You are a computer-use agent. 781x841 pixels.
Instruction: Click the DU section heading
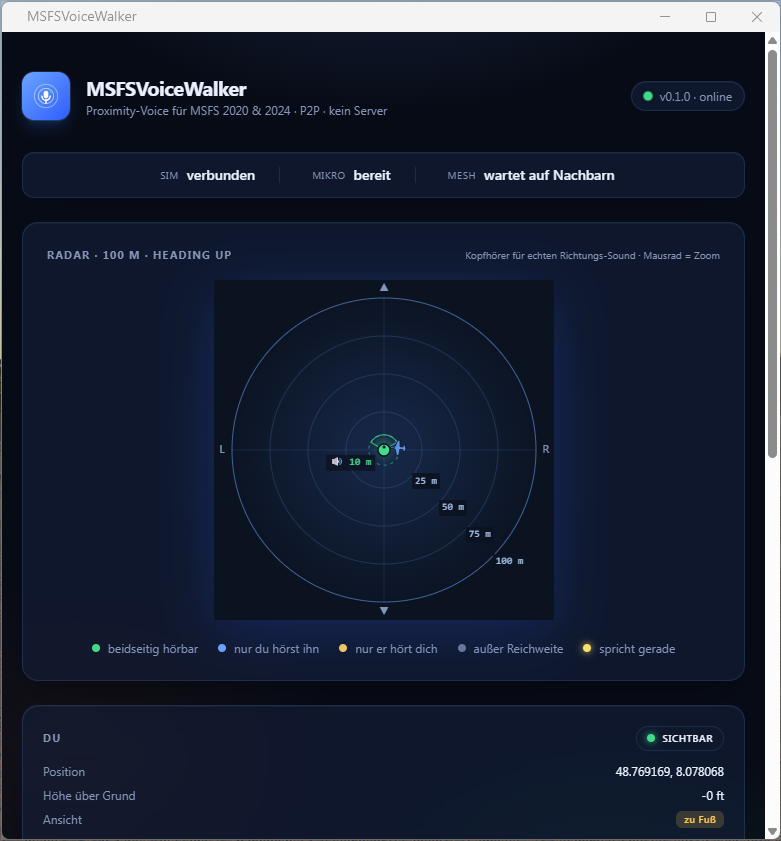coord(51,739)
